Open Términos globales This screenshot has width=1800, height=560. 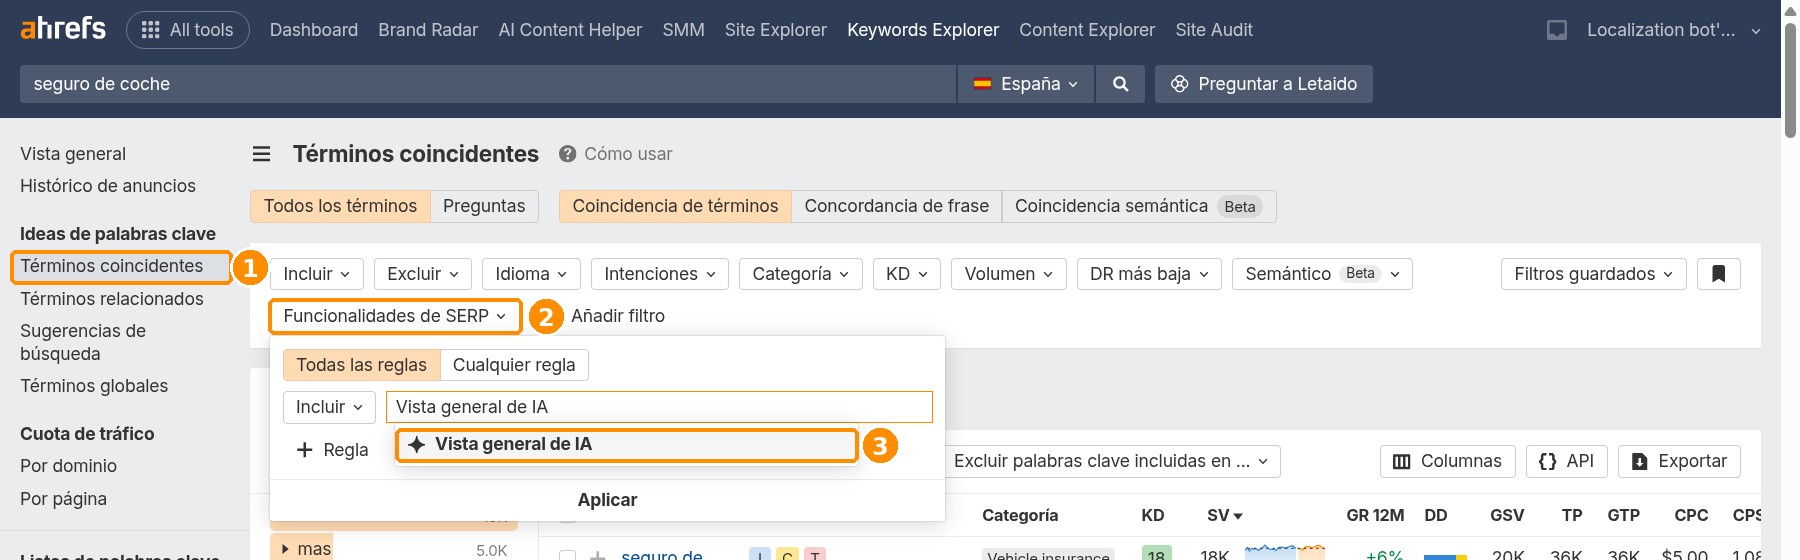coord(94,386)
